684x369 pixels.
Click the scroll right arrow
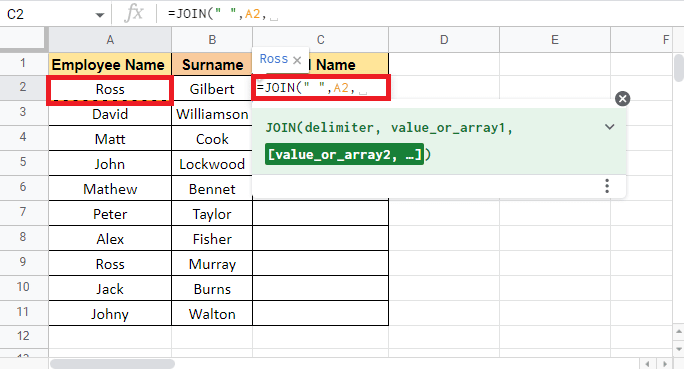(664, 364)
